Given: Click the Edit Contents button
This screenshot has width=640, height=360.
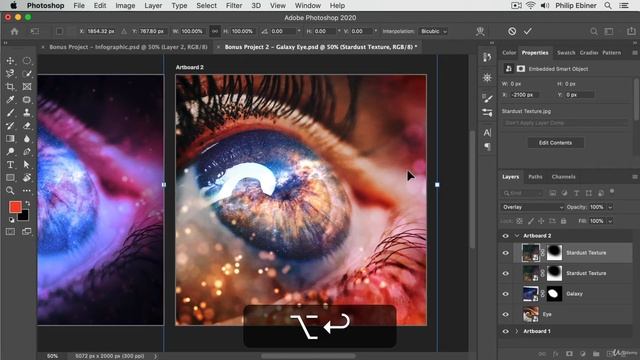Looking at the screenshot, I should click(x=556, y=143).
